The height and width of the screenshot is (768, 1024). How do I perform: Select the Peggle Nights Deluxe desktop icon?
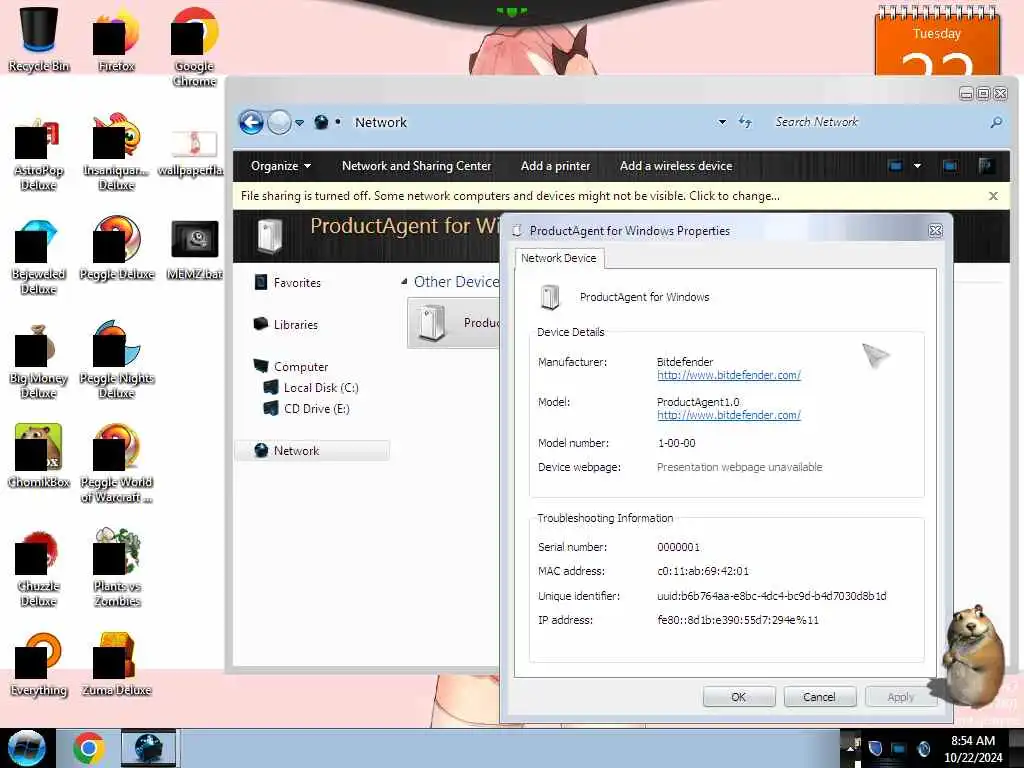116,361
